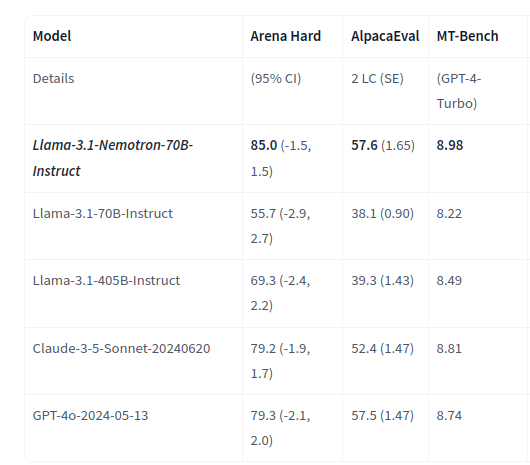The image size is (530, 465).
Task: Click the Model column header
Action: pyautogui.click(x=52, y=36)
